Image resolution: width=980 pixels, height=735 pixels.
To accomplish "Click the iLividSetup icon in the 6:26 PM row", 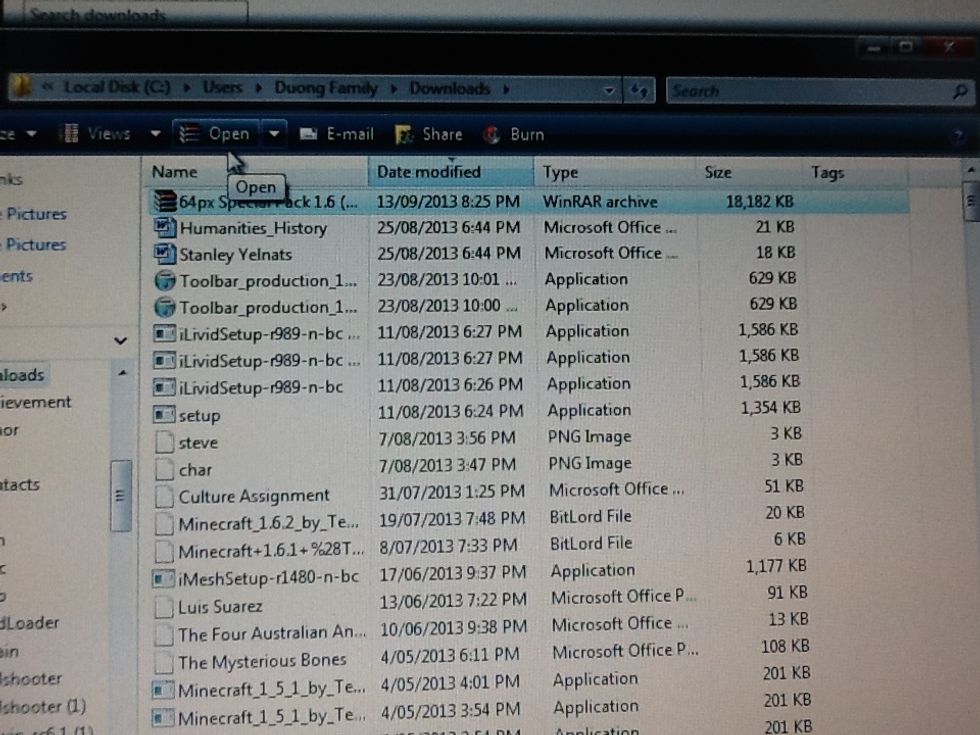I will [x=164, y=388].
